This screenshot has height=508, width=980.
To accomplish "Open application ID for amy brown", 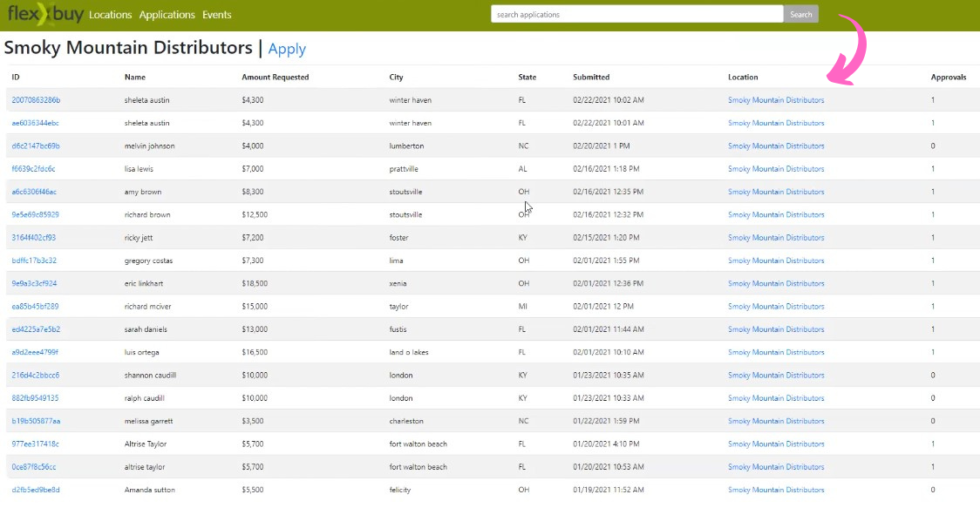I will pos(34,192).
